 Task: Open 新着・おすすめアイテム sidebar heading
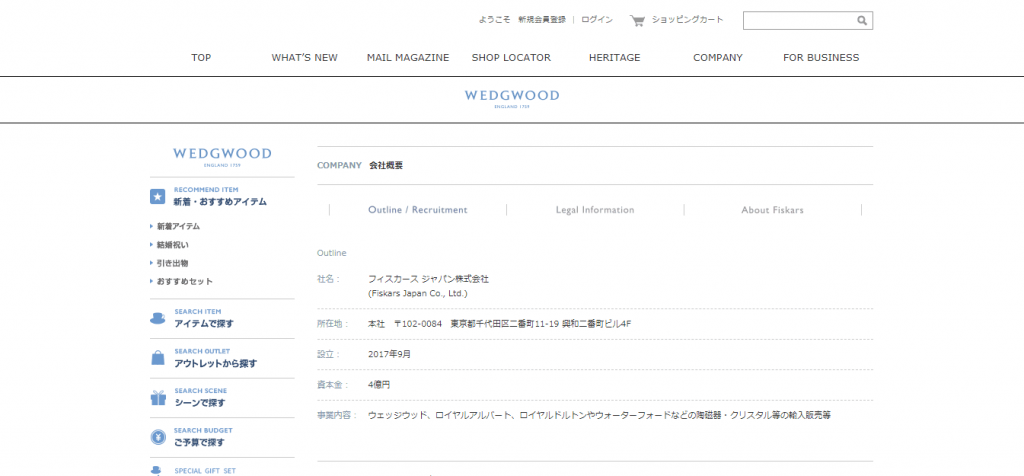[220, 202]
